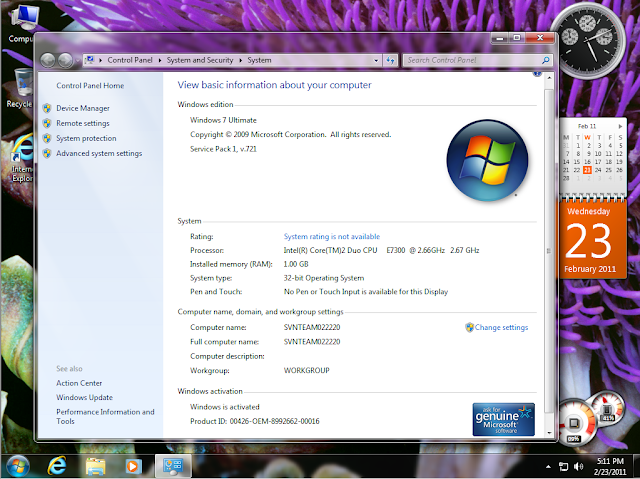
Task: Open Internet Explorer from the taskbar
Action: 59,466
